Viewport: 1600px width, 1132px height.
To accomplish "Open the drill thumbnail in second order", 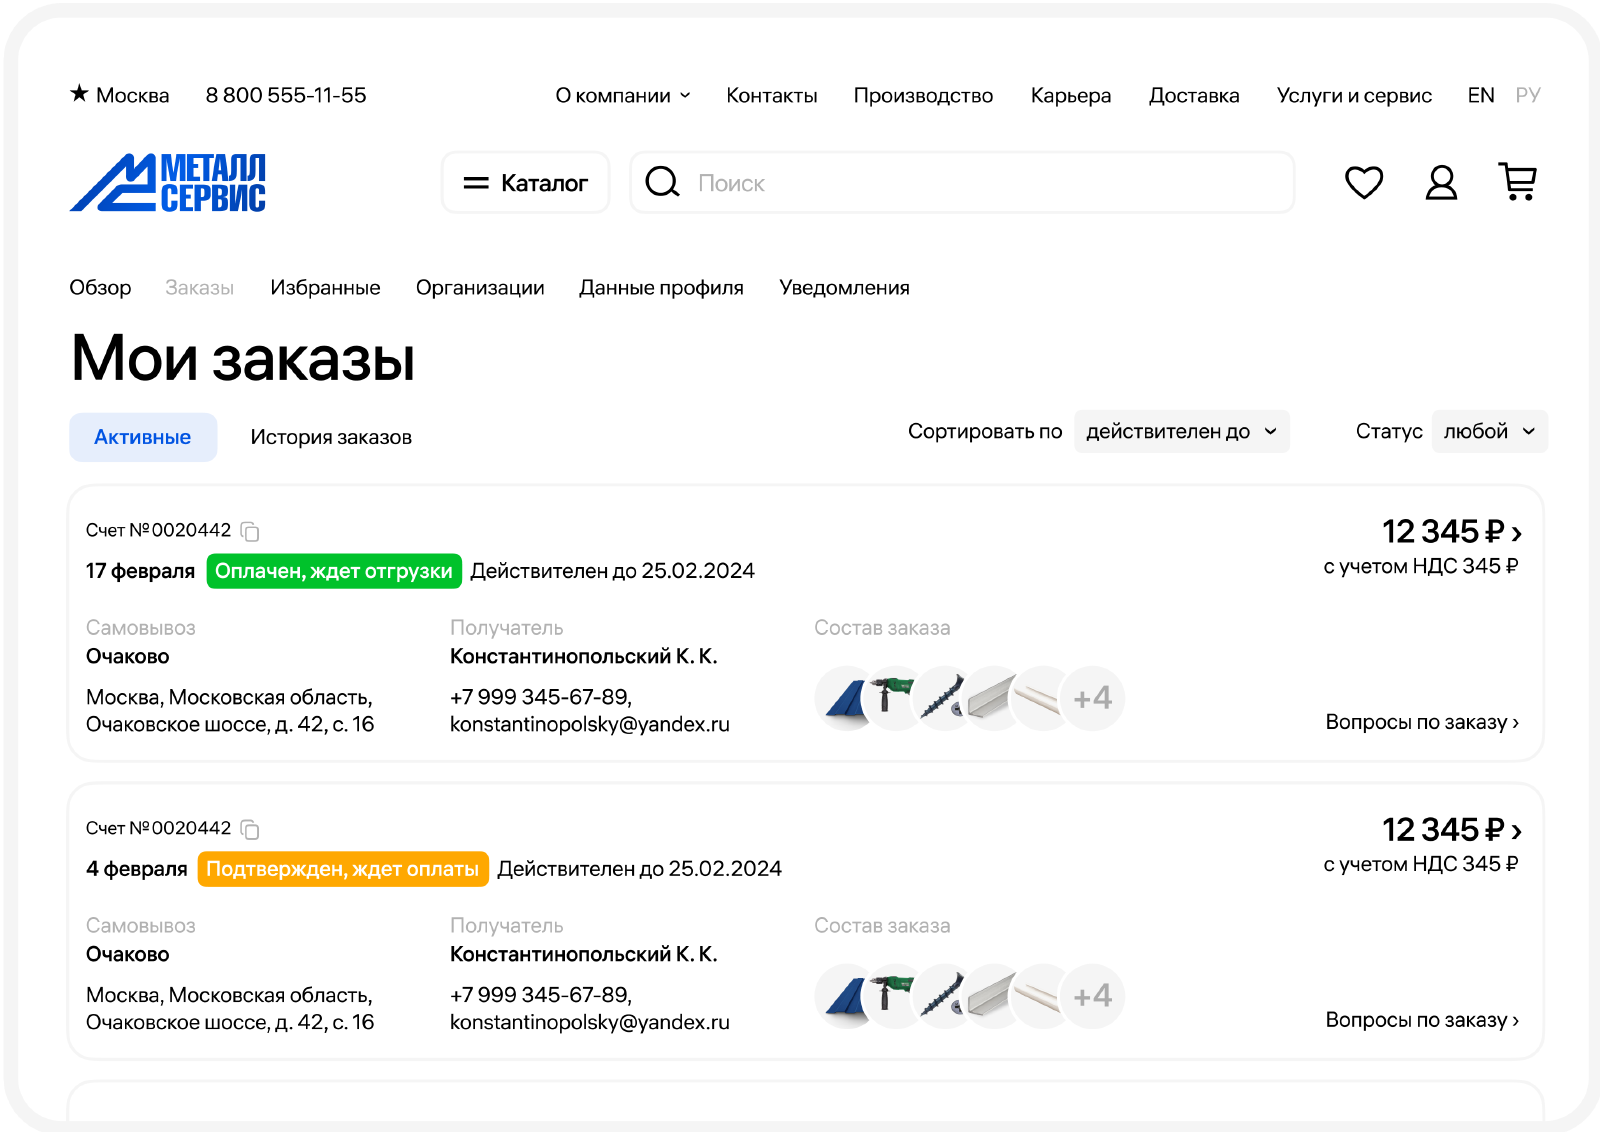I will pyautogui.click(x=893, y=996).
